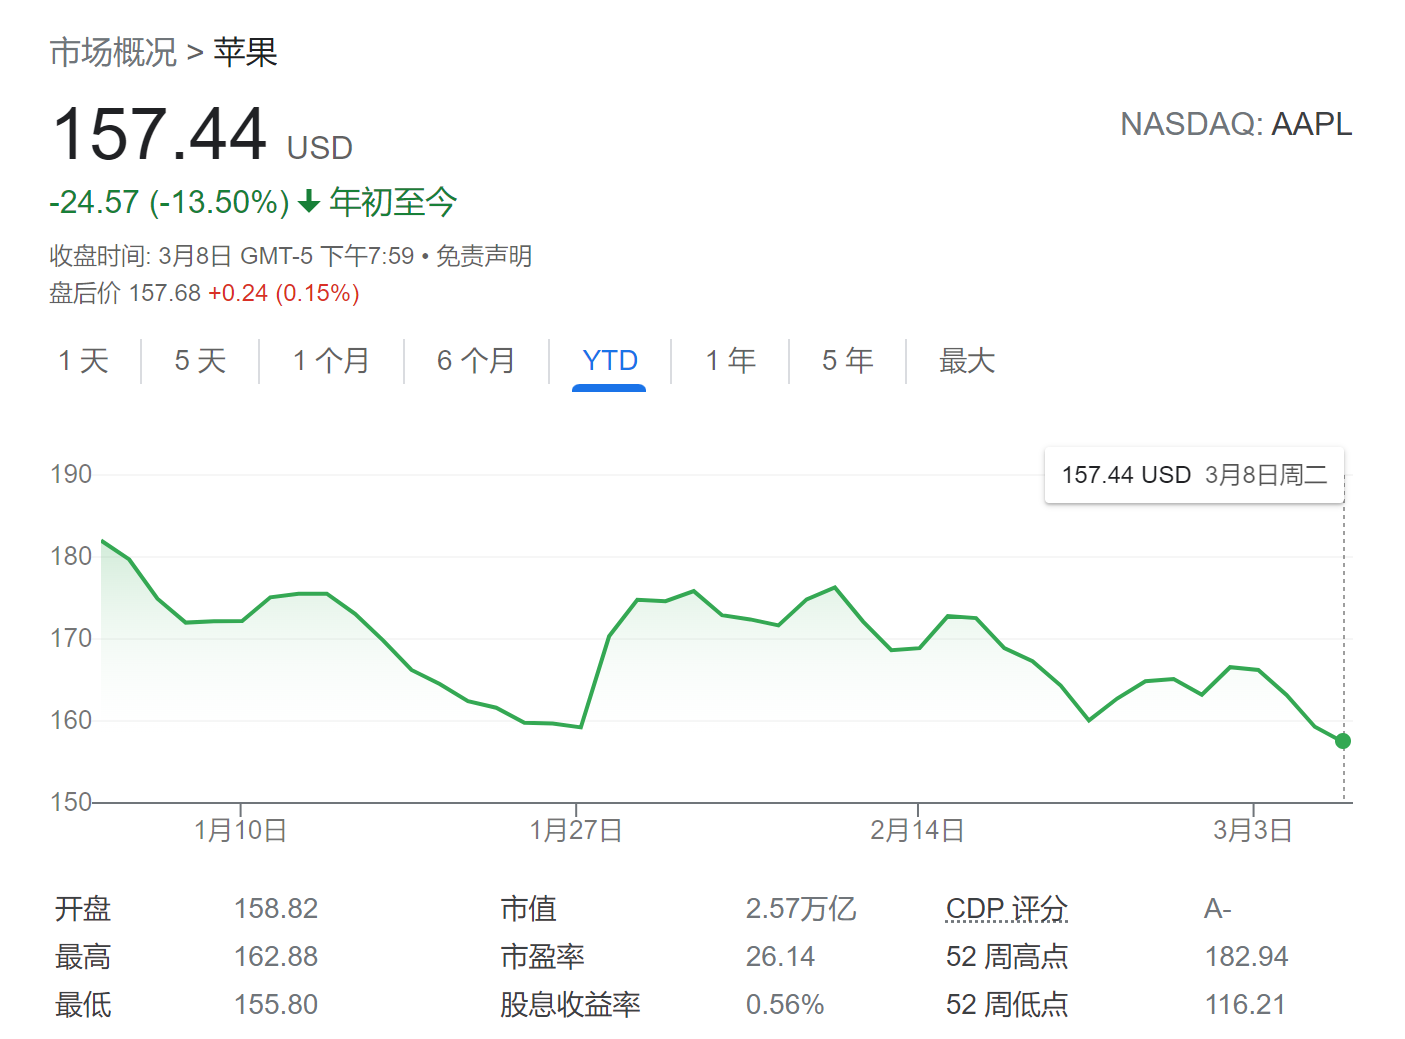Image resolution: width=1405 pixels, height=1039 pixels.
Task: Click the 3月3日 axis date label
Action: coord(1253,830)
